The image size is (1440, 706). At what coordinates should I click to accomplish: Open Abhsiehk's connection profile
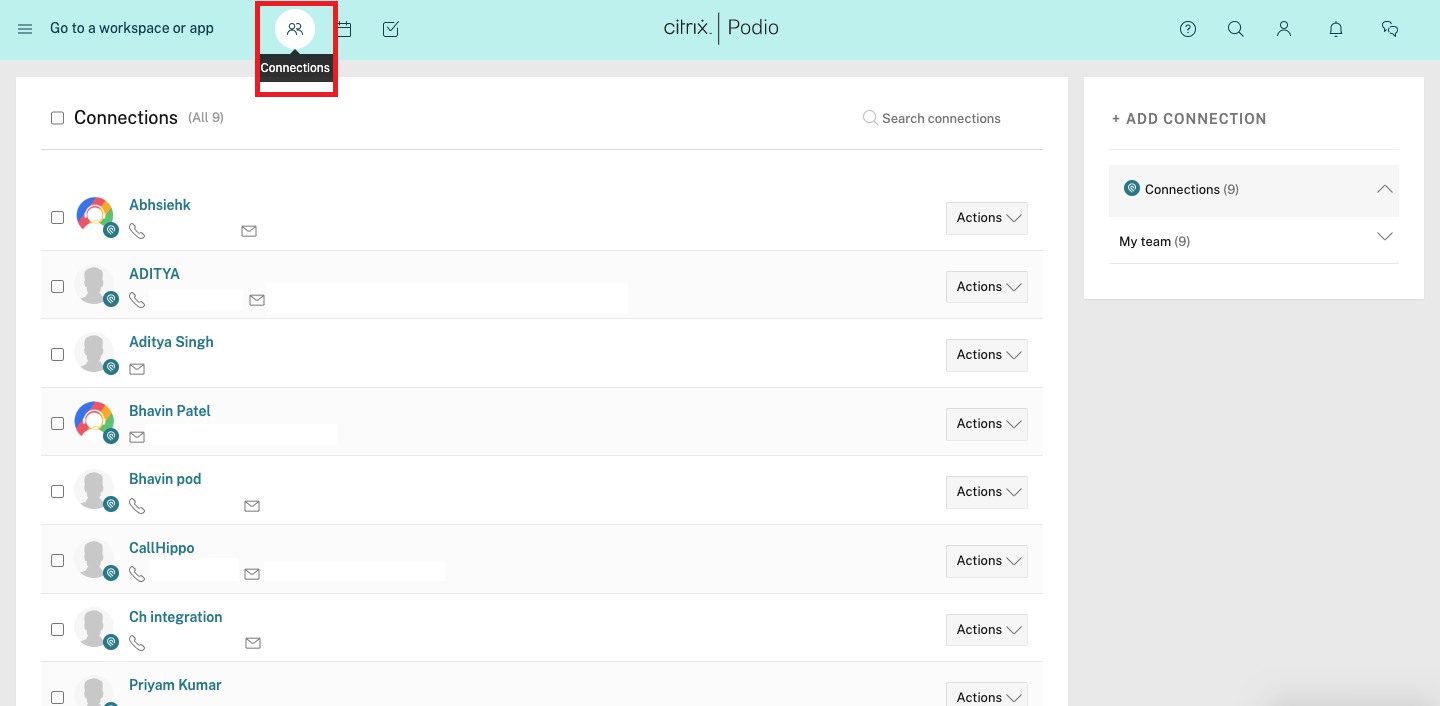coord(160,205)
